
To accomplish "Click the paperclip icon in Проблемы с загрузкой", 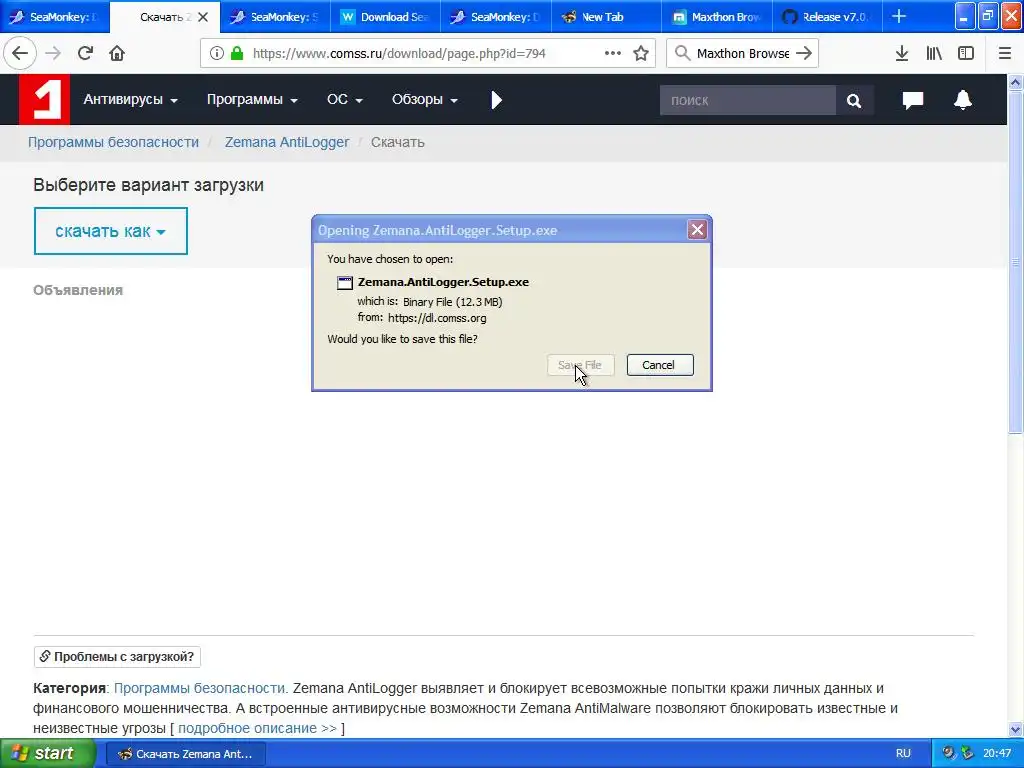I will tap(44, 656).
